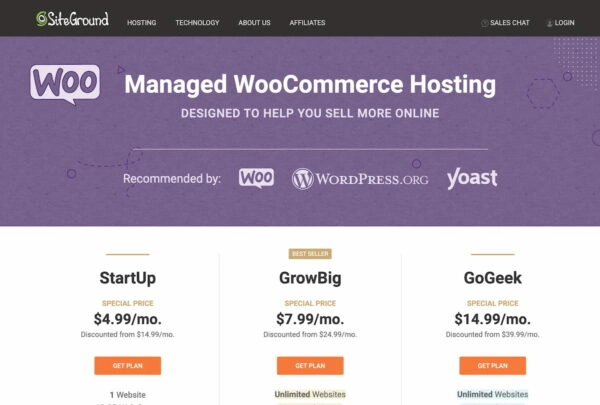
Task: Click the WooCommerce recommended-by logo
Action: [x=256, y=179]
